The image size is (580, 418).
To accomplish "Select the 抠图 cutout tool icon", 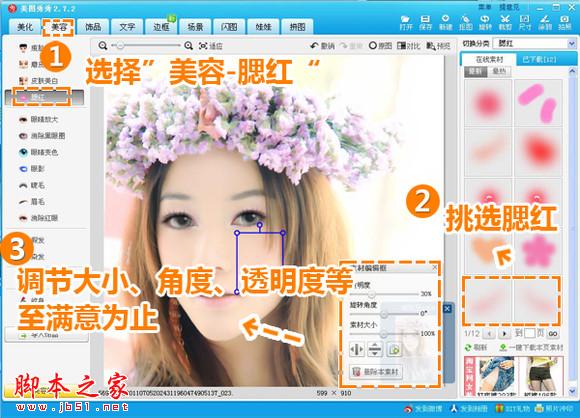I will 465,23.
